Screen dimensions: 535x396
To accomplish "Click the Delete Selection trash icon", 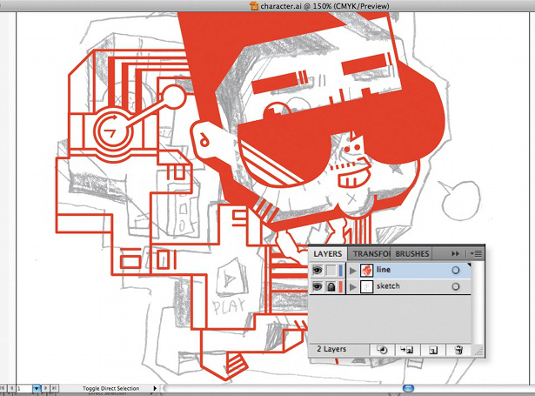I will pyautogui.click(x=459, y=350).
